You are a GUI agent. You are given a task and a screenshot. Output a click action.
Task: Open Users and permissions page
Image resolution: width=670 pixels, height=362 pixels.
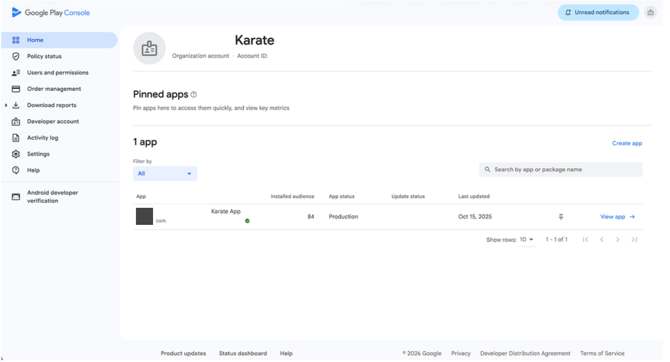[x=59, y=73]
